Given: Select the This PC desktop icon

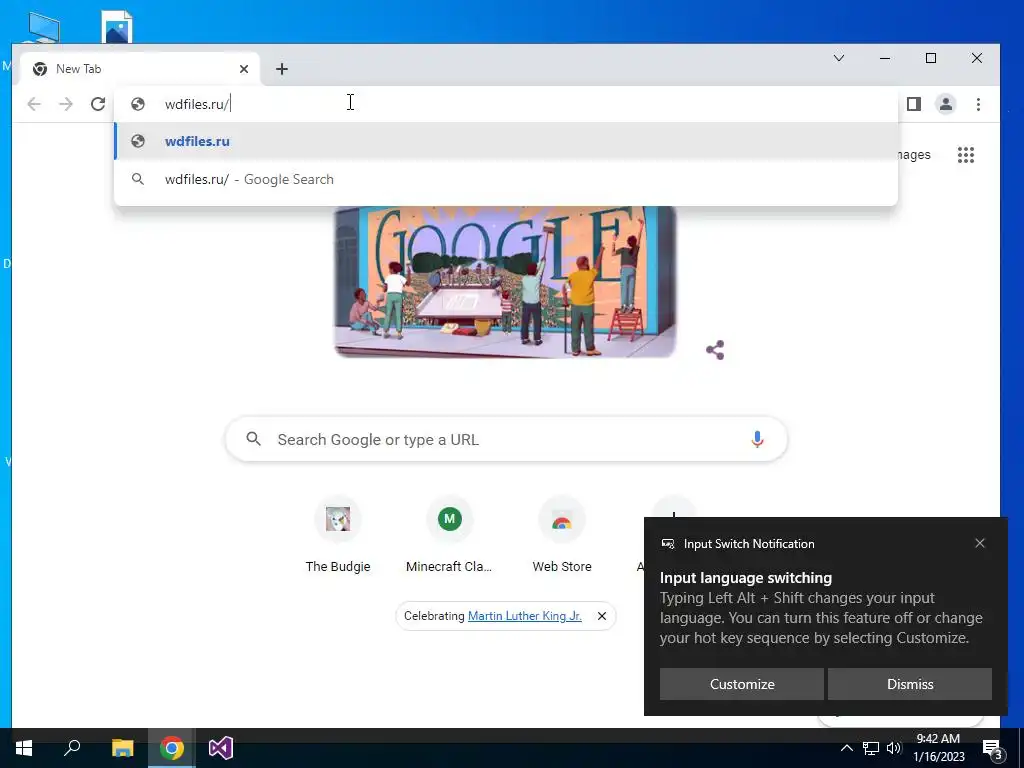Looking at the screenshot, I should point(44,28).
